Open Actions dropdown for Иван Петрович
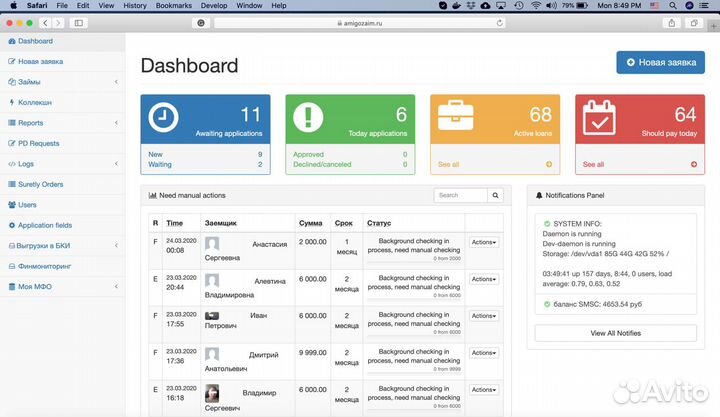This screenshot has width=720, height=417. (x=484, y=316)
